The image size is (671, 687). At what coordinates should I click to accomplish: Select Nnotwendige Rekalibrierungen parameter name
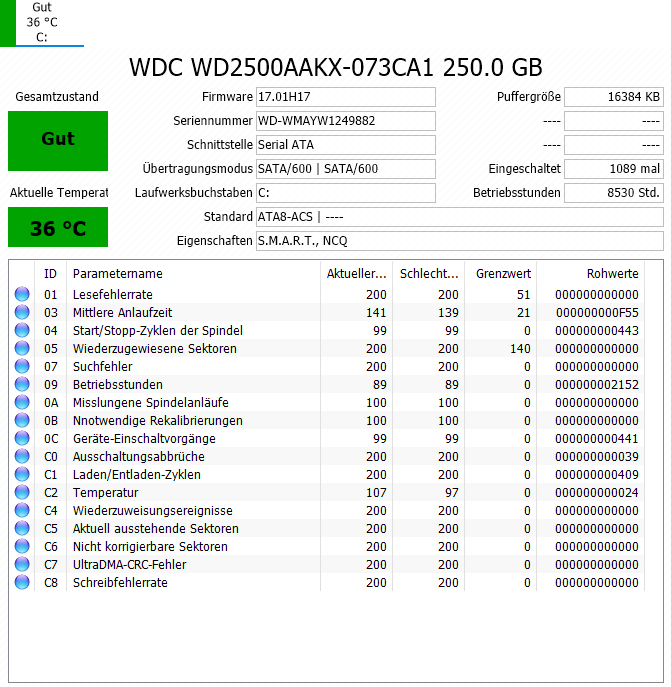158,420
